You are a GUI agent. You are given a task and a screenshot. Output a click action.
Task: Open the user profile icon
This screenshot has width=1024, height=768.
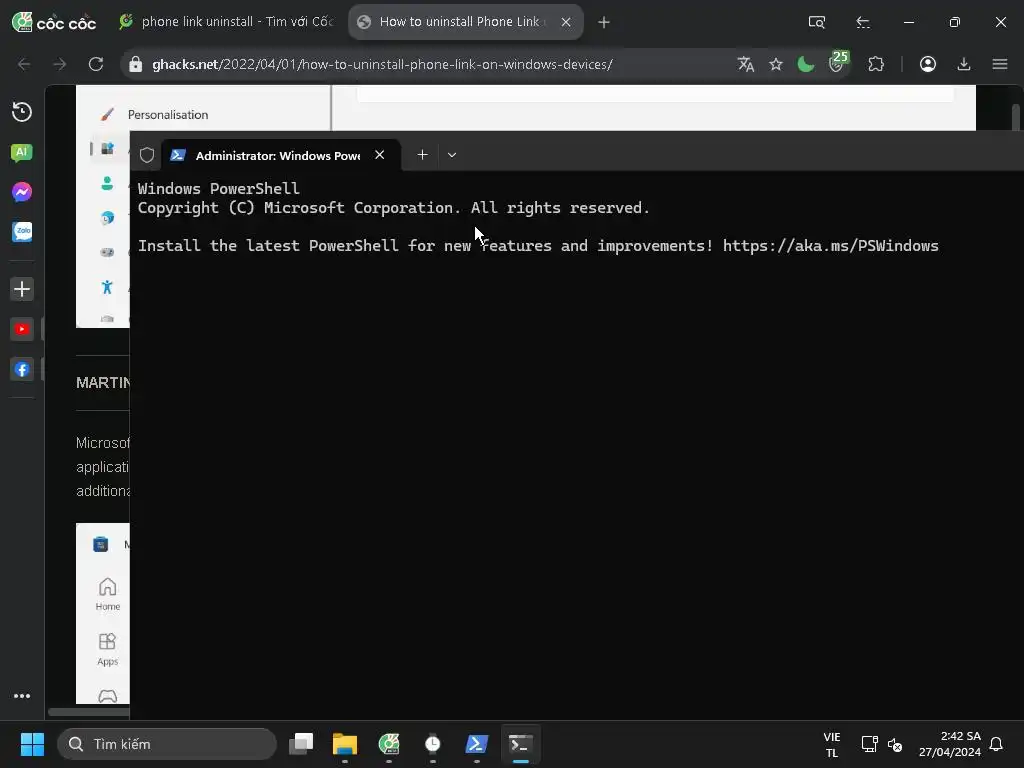pyautogui.click(x=928, y=64)
